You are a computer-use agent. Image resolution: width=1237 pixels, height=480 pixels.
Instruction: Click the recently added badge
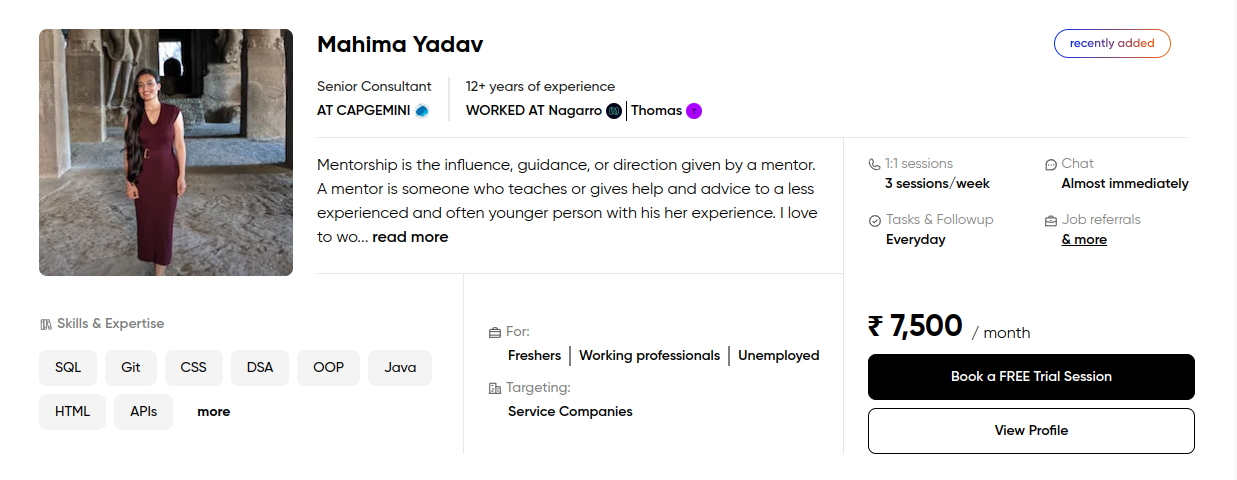coord(1112,44)
